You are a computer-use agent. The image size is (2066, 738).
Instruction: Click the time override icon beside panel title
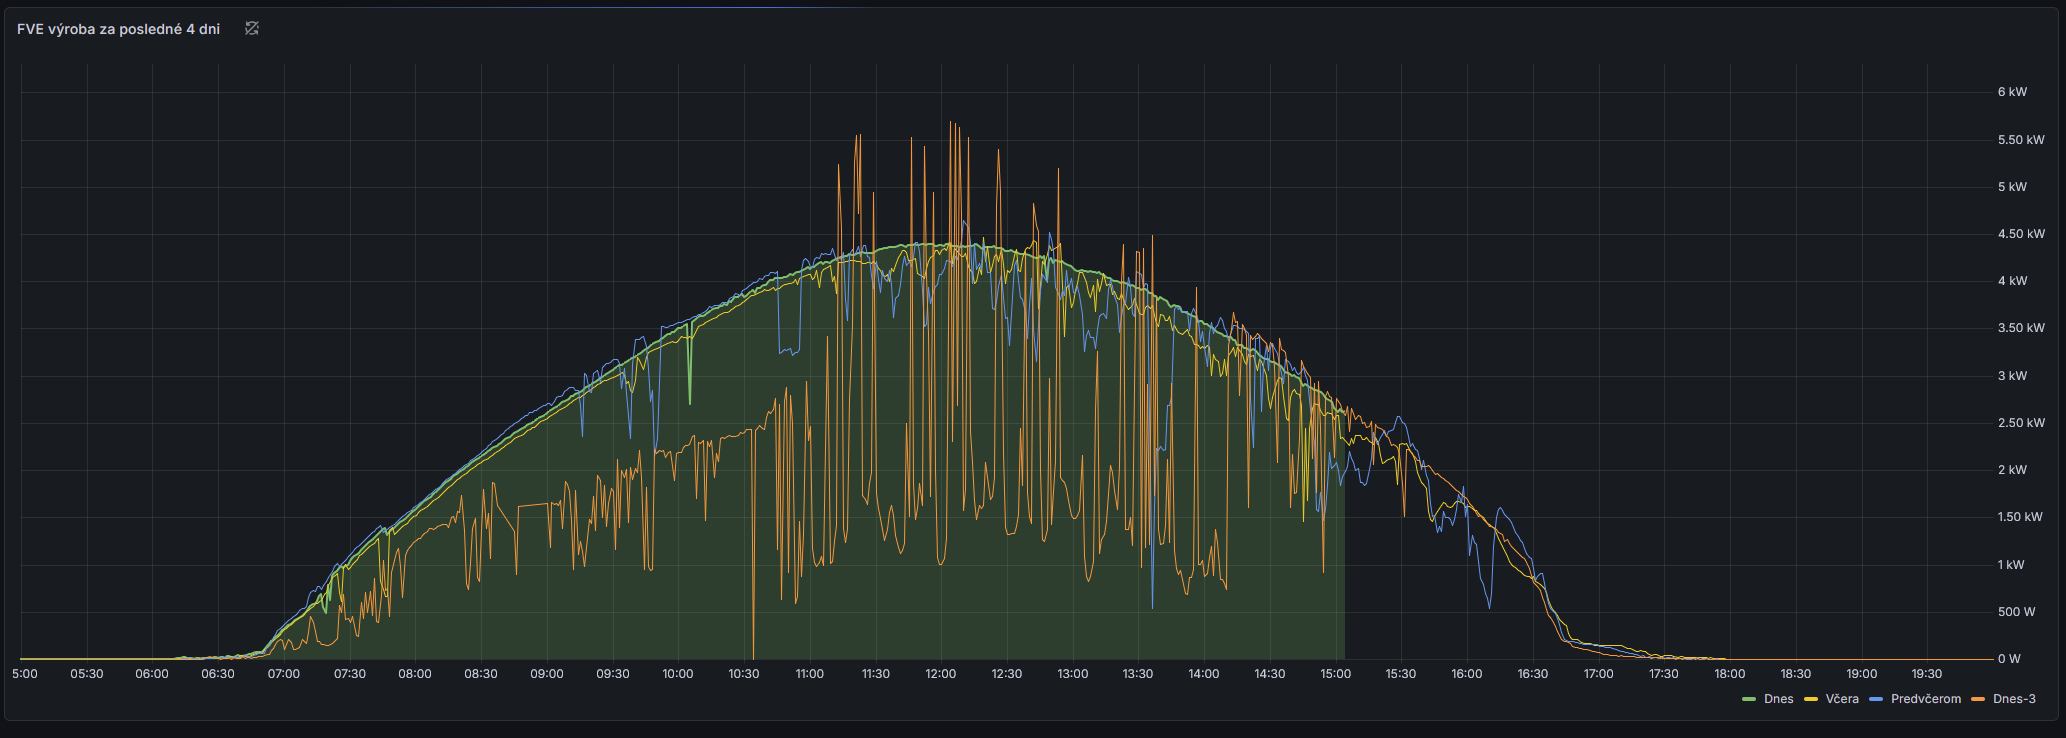(x=252, y=29)
